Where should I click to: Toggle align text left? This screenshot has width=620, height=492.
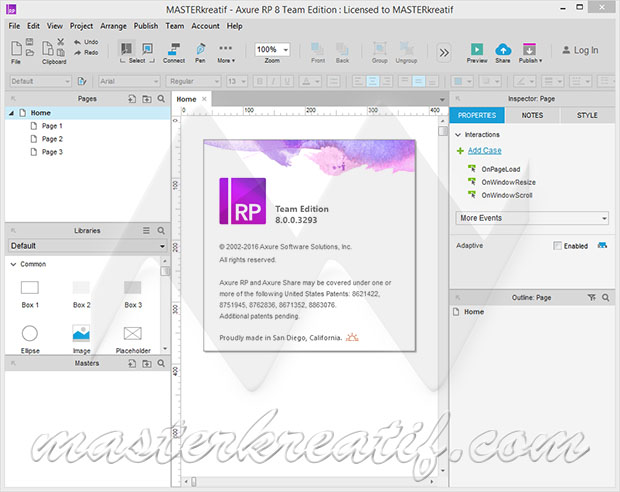[x=358, y=81]
